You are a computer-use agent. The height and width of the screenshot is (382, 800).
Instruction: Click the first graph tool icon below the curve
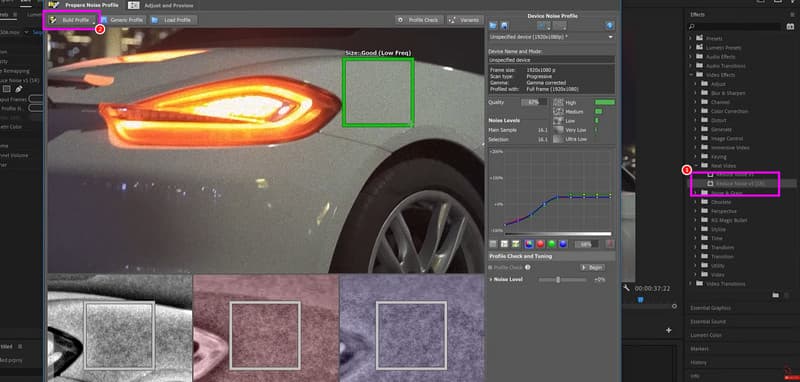[x=493, y=244]
